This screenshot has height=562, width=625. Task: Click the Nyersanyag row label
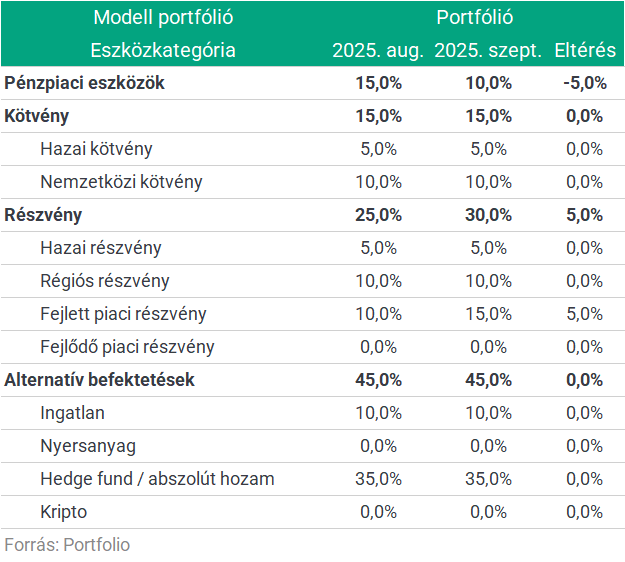pyautogui.click(x=88, y=446)
